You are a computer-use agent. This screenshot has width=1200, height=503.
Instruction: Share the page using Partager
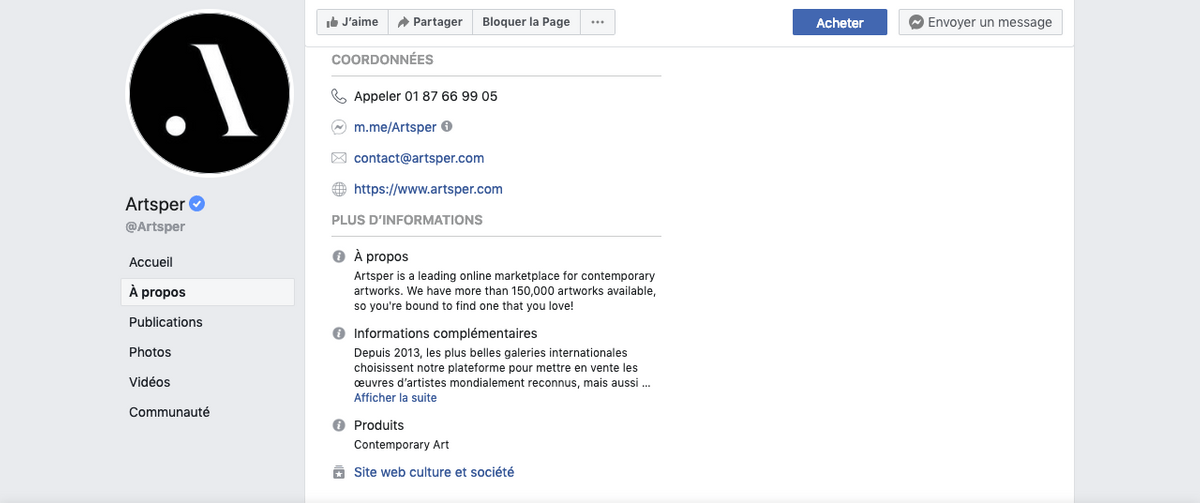tap(429, 22)
